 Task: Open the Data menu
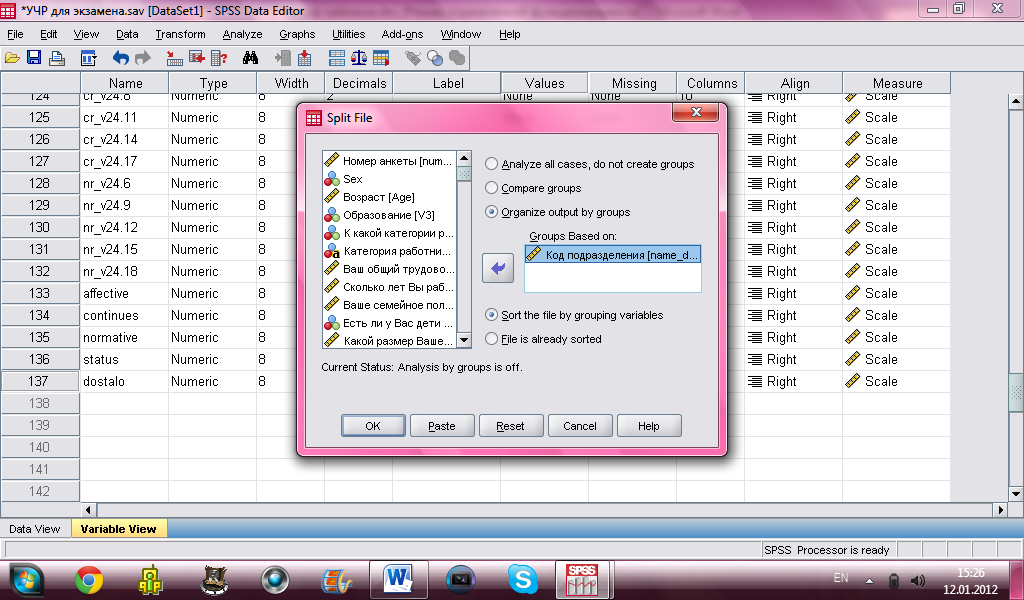127,34
